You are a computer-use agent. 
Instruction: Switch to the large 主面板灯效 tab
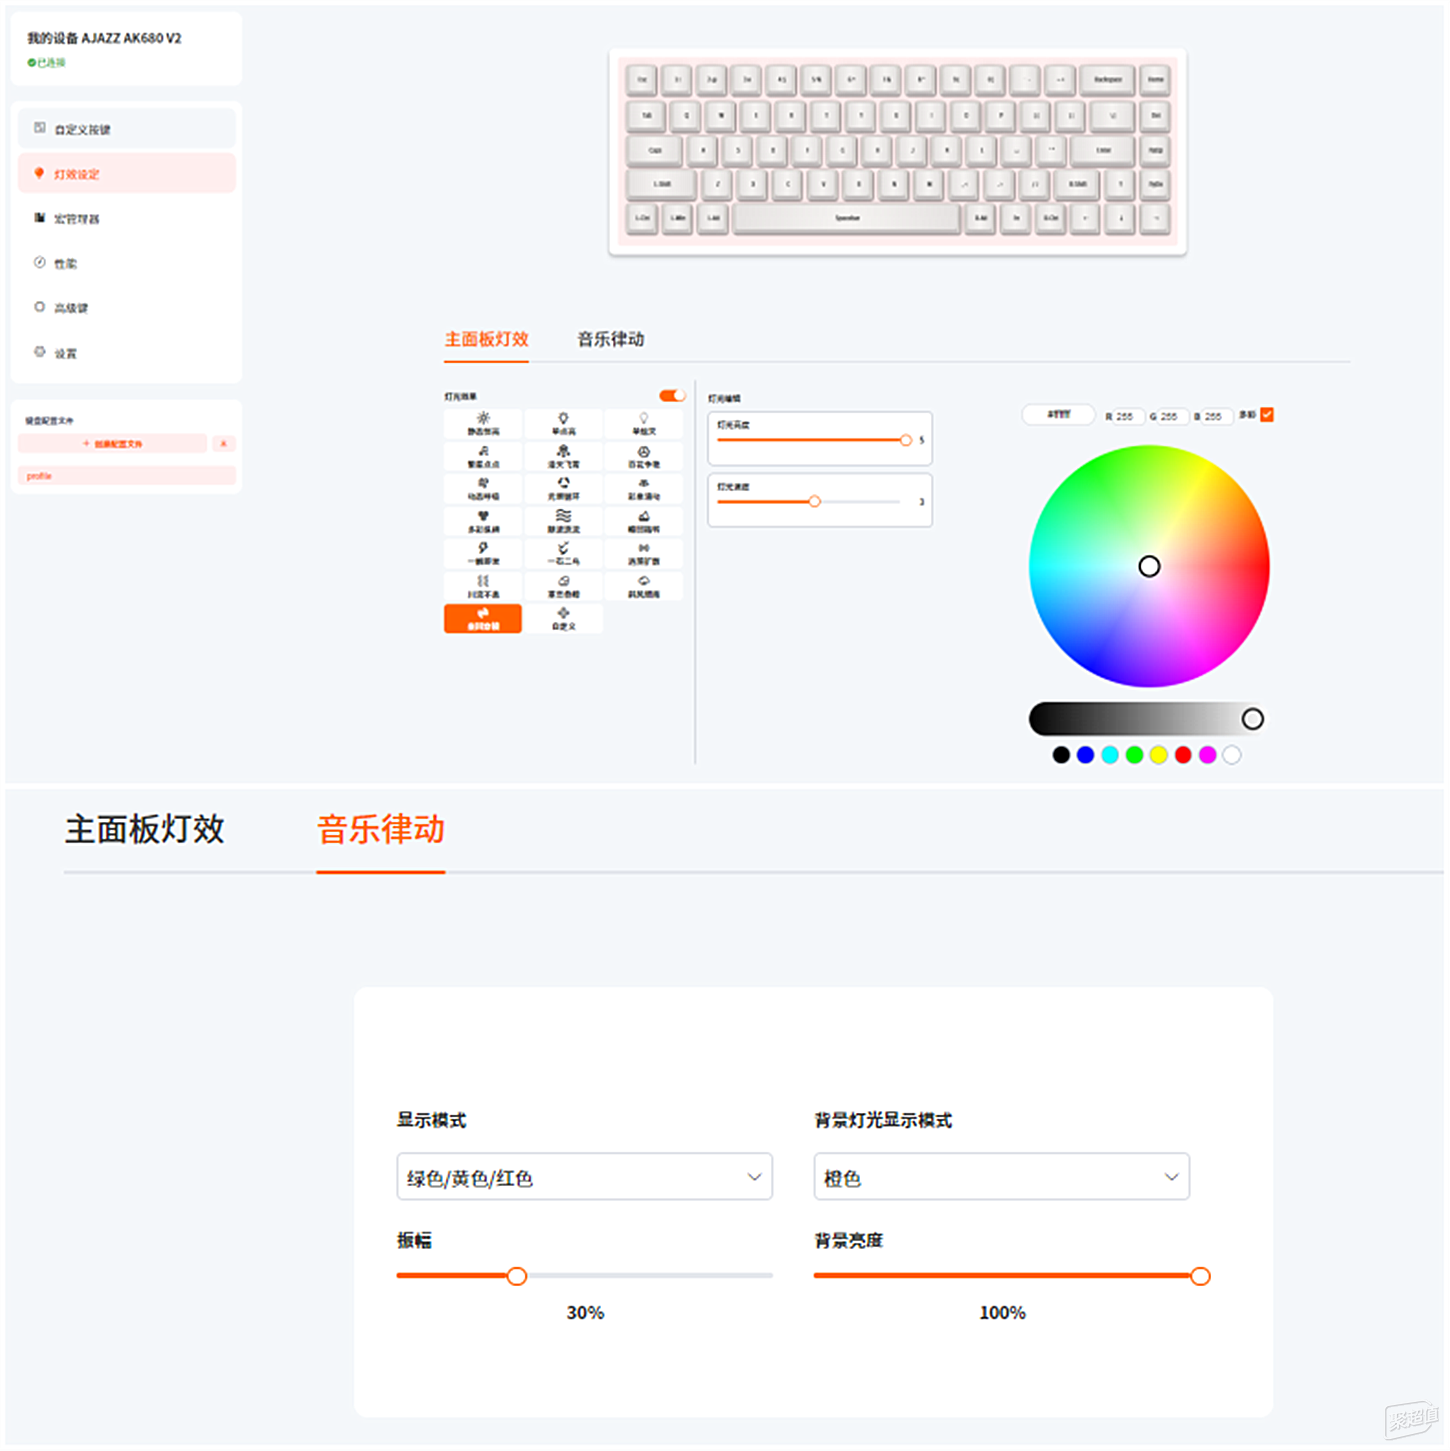tap(145, 829)
